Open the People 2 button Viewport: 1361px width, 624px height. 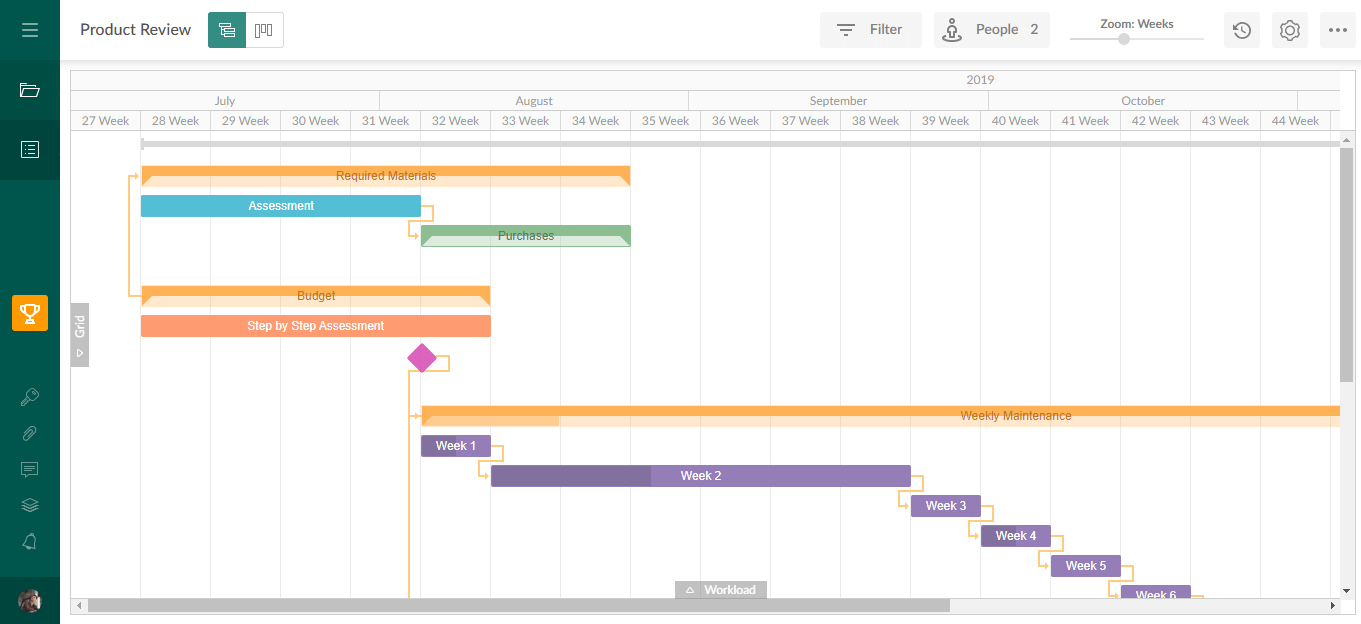point(992,30)
